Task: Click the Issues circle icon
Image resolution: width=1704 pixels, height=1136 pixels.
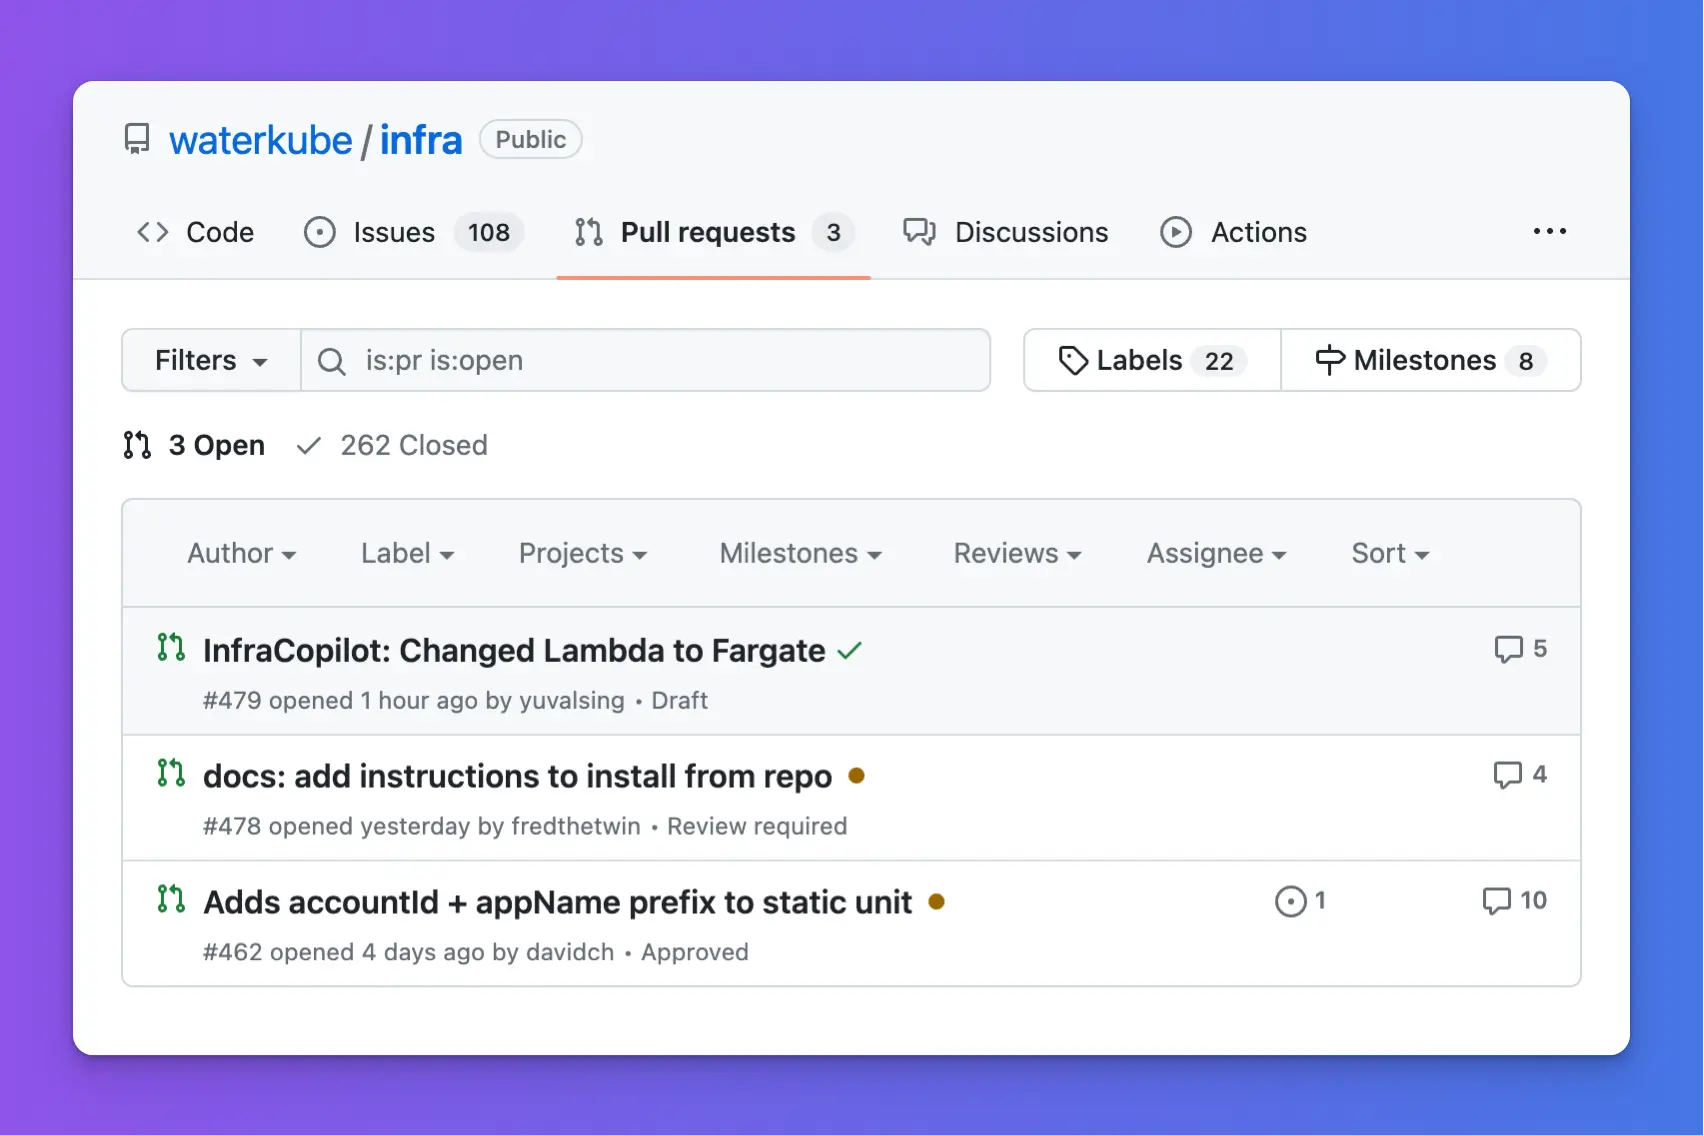Action: [x=320, y=232]
